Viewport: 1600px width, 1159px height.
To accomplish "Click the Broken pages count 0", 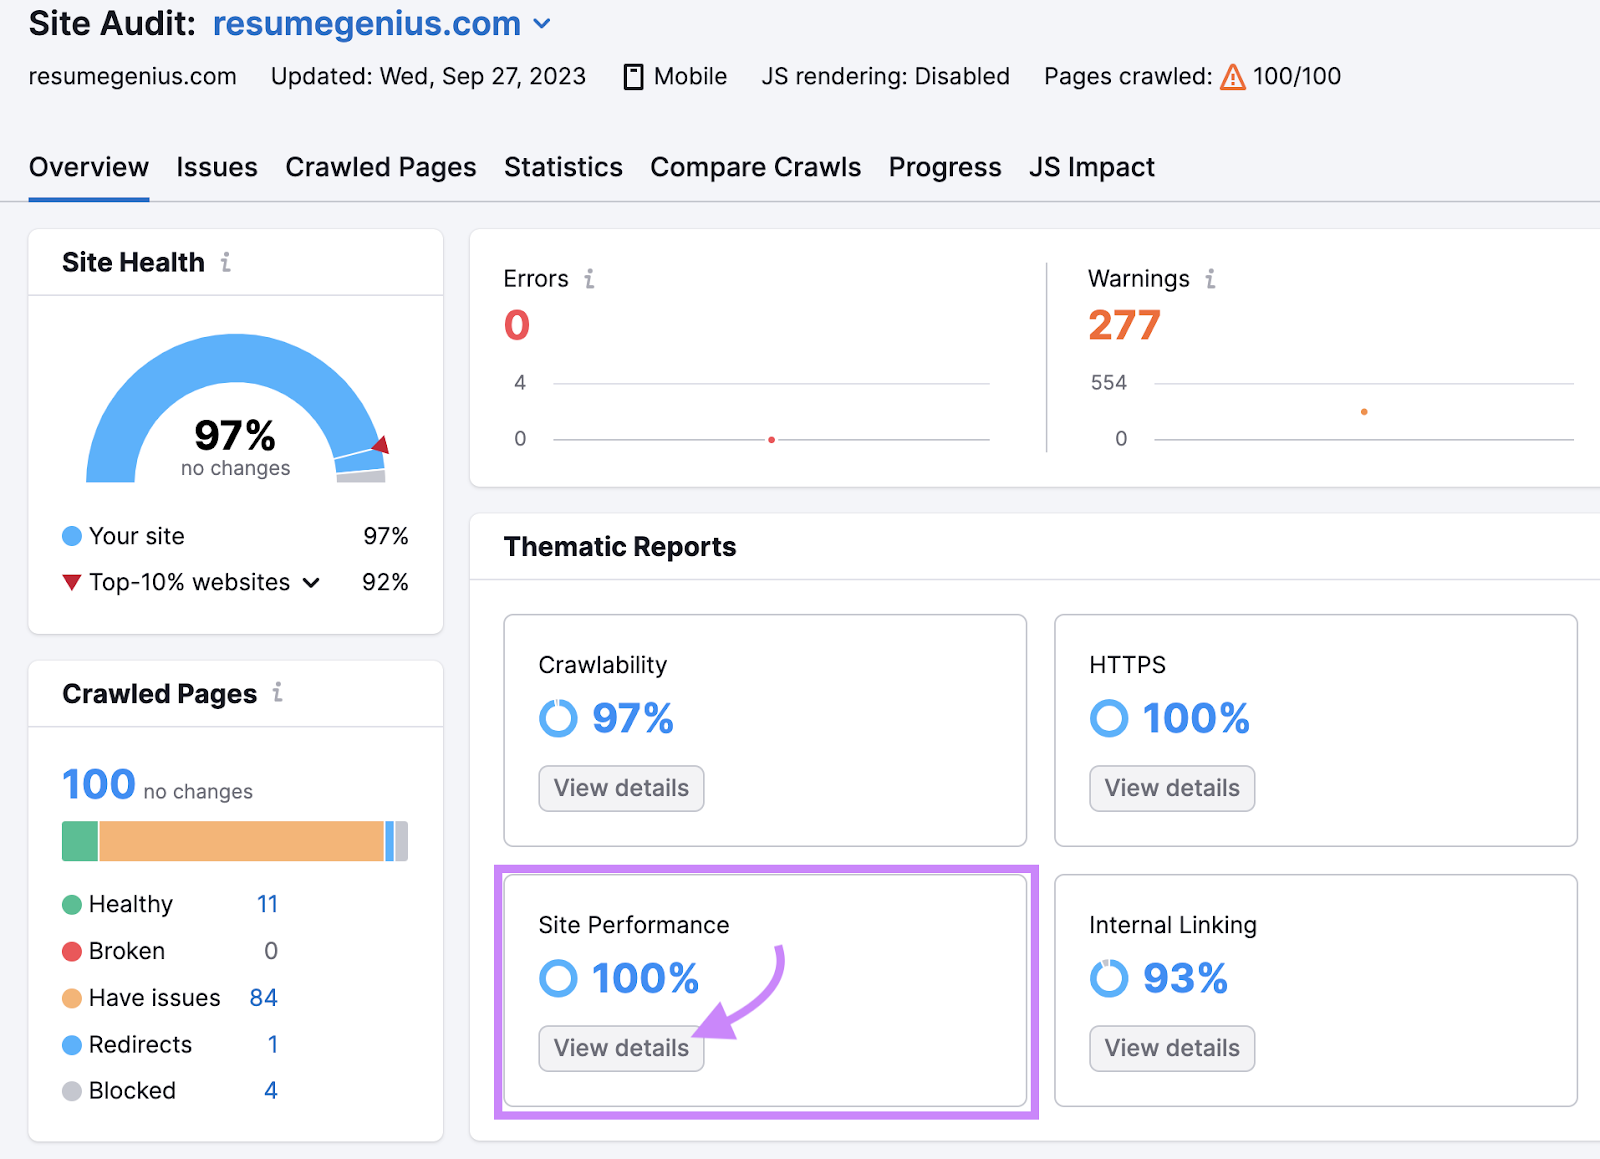I will click(271, 951).
